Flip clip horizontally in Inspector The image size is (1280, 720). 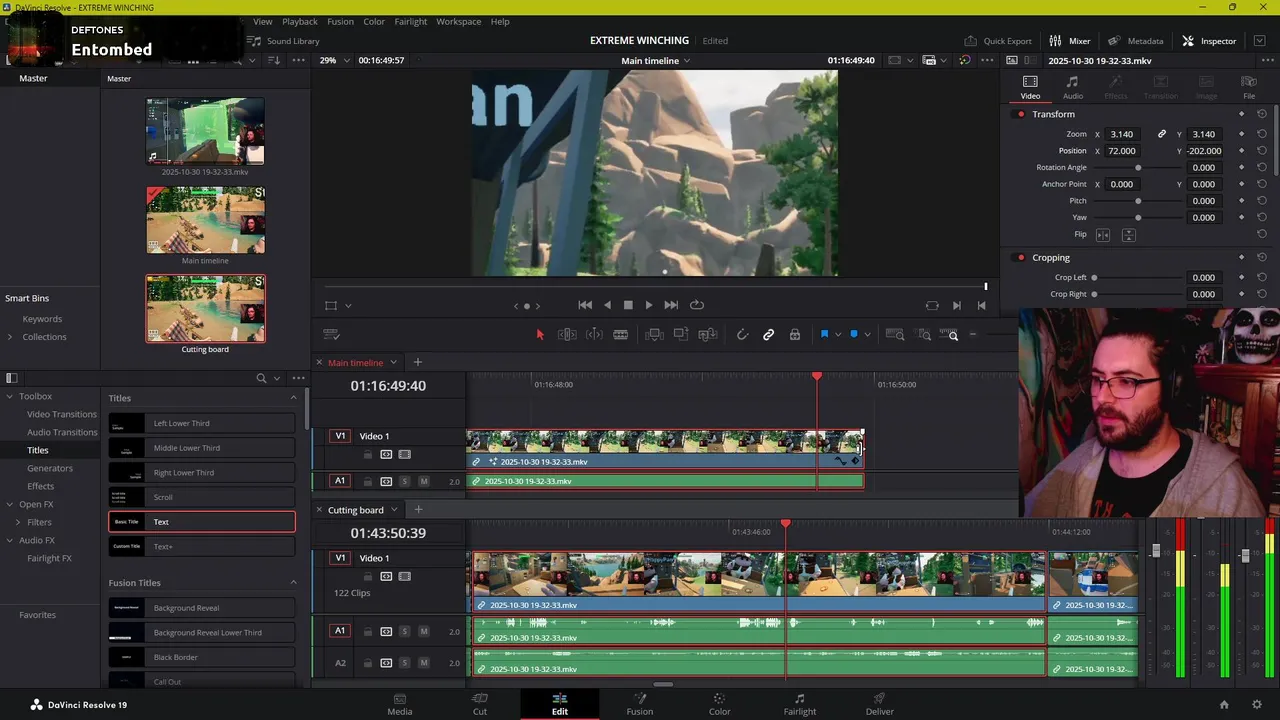1103,235
